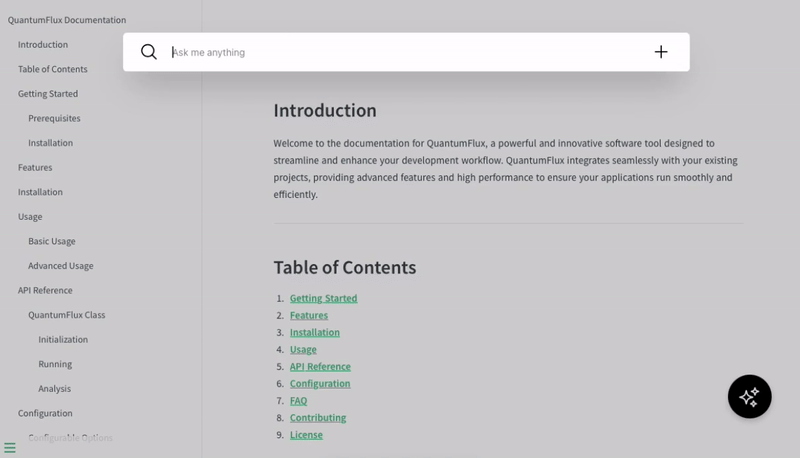Open the Getting Started contents link
This screenshot has width=800, height=458.
(x=323, y=298)
